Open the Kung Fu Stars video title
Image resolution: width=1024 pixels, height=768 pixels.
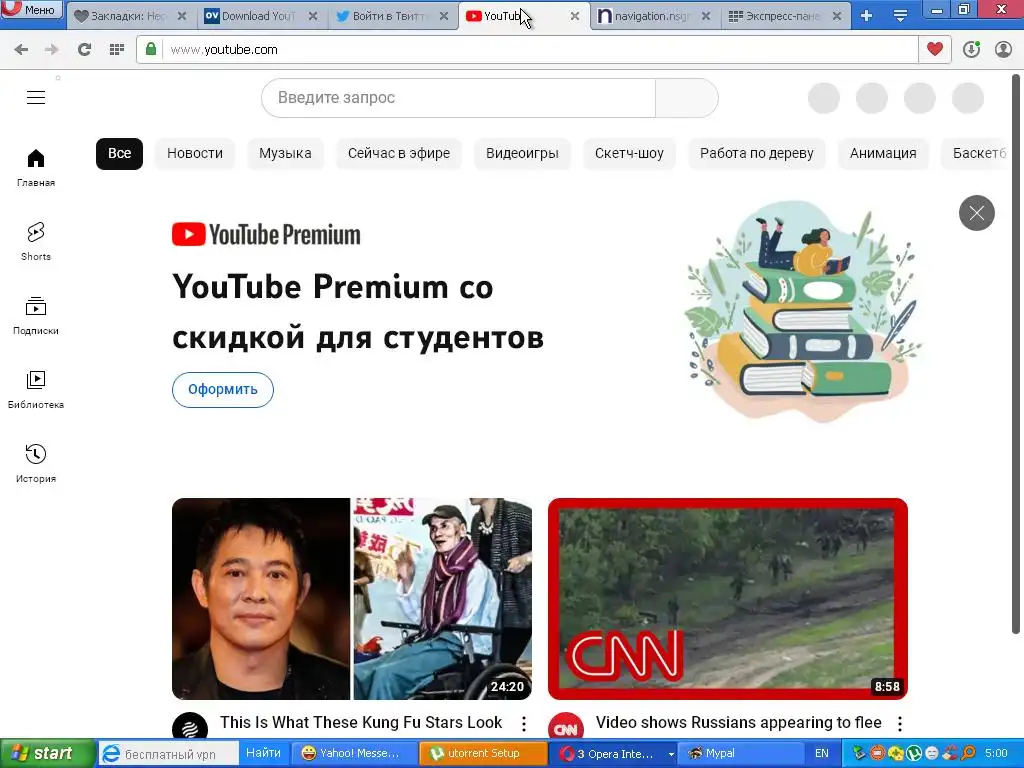(360, 723)
